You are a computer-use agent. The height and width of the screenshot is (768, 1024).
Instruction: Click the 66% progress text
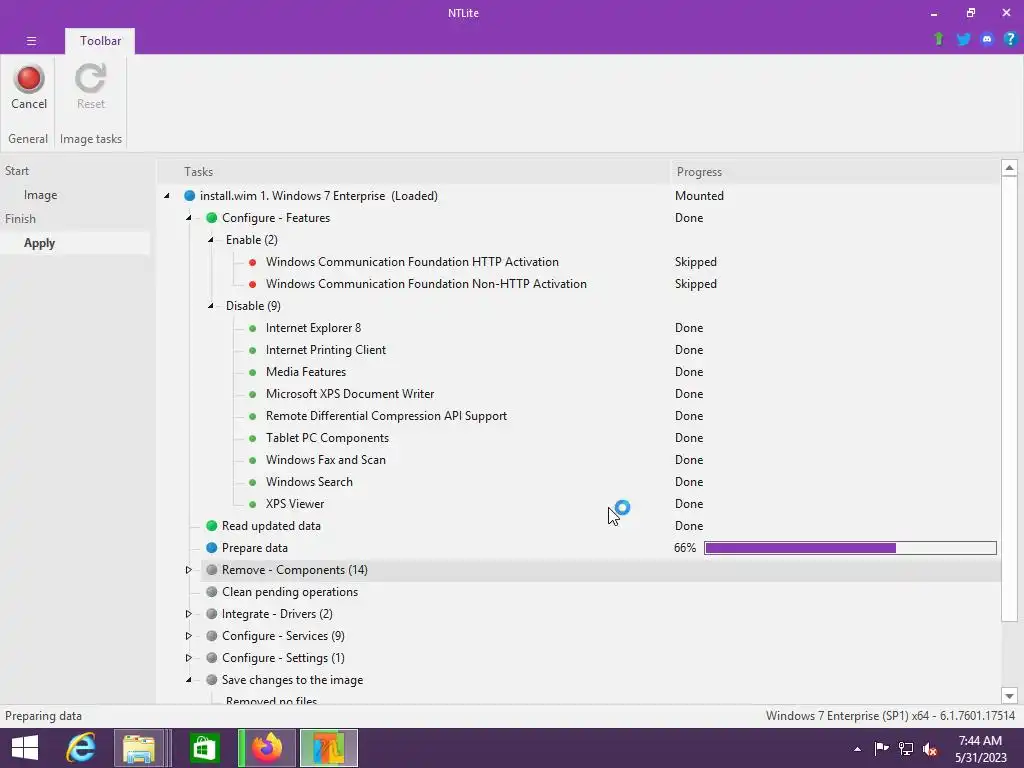(685, 548)
